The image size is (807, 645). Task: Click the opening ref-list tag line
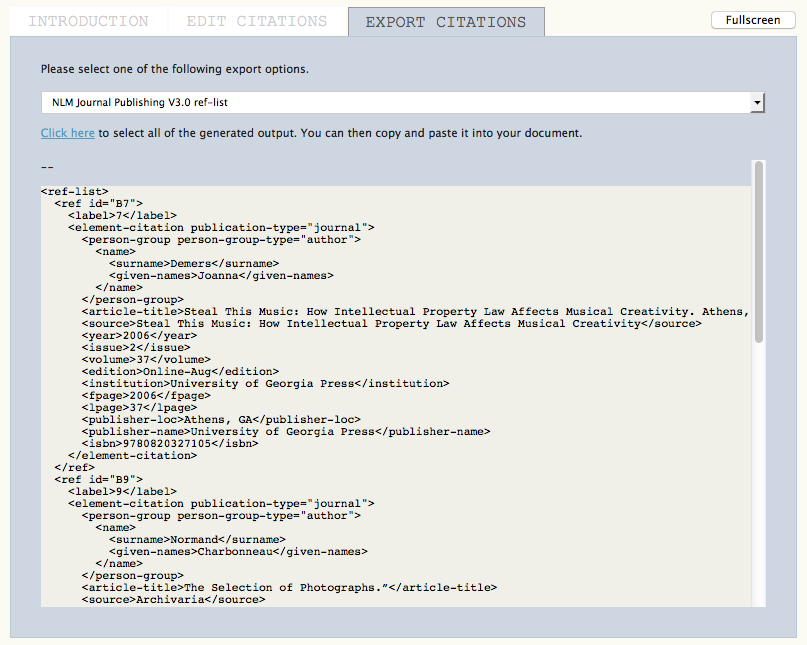click(x=75, y=191)
